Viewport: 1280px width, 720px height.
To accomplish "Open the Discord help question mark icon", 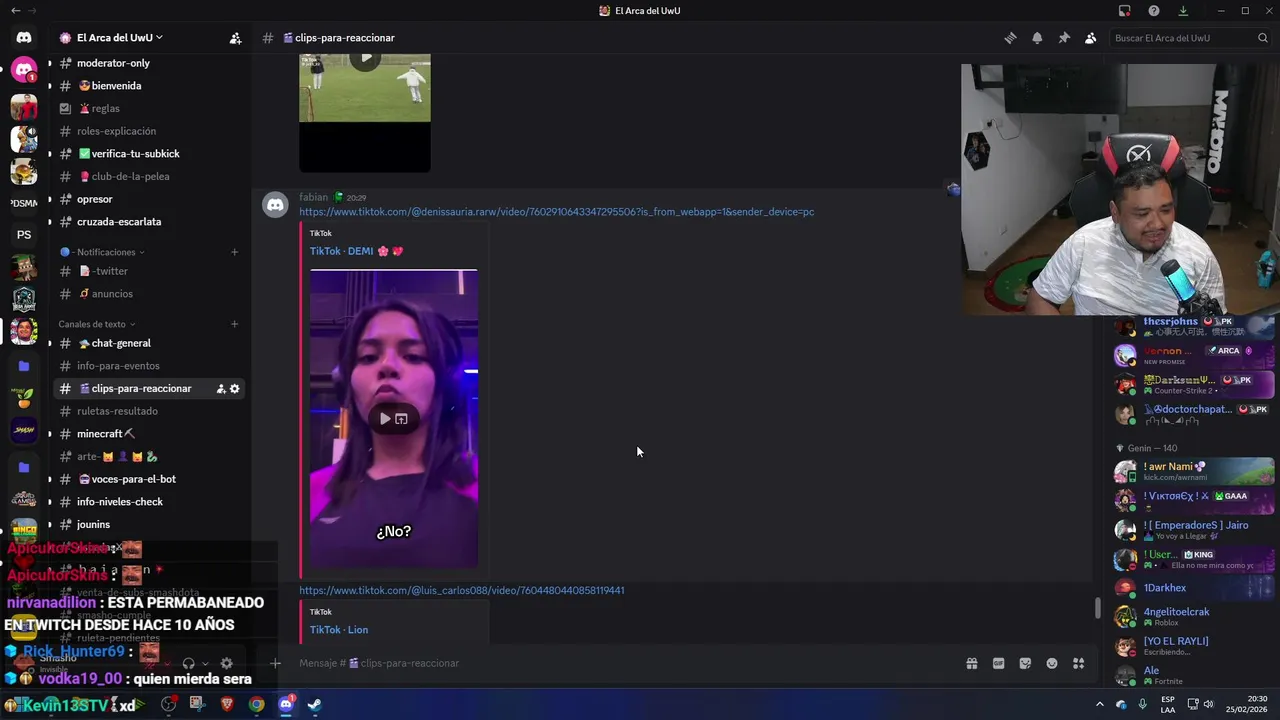I will pyautogui.click(x=1154, y=11).
